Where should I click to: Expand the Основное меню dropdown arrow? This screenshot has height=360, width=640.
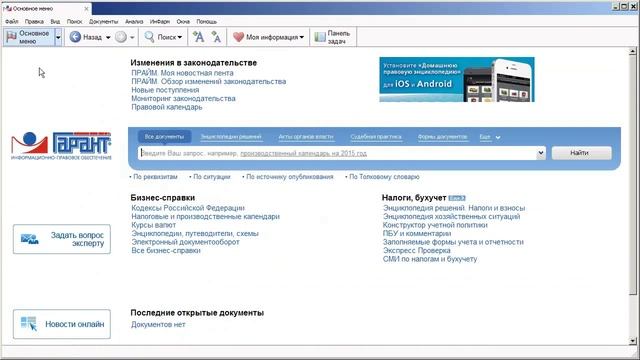(58, 37)
